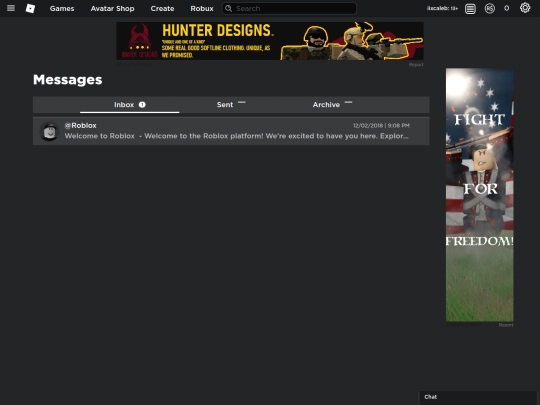Report the Hunter Designs banner ad
Viewport: 540px width, 405px height.
(x=416, y=65)
